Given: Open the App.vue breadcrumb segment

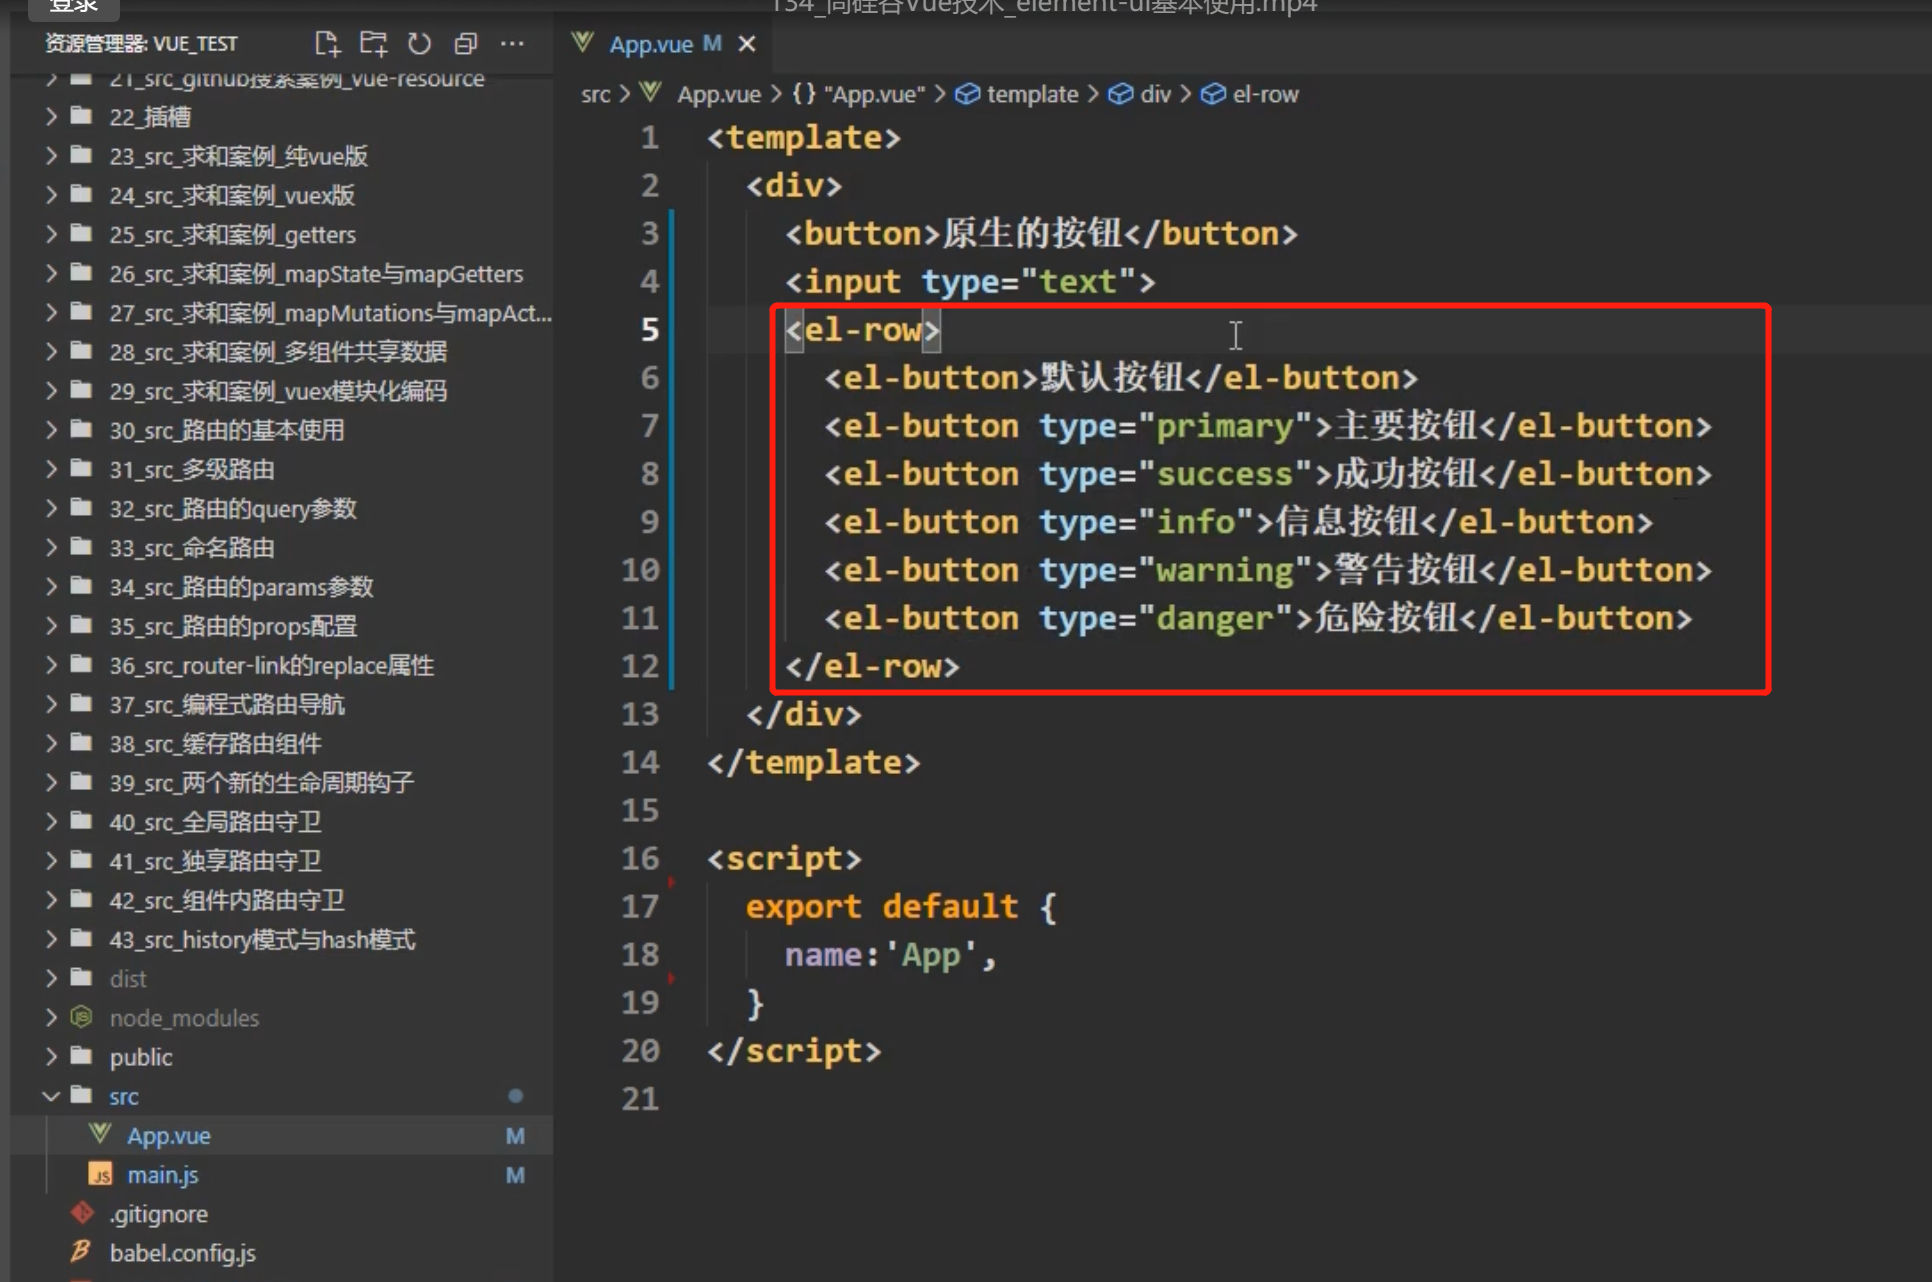Looking at the screenshot, I should point(719,94).
